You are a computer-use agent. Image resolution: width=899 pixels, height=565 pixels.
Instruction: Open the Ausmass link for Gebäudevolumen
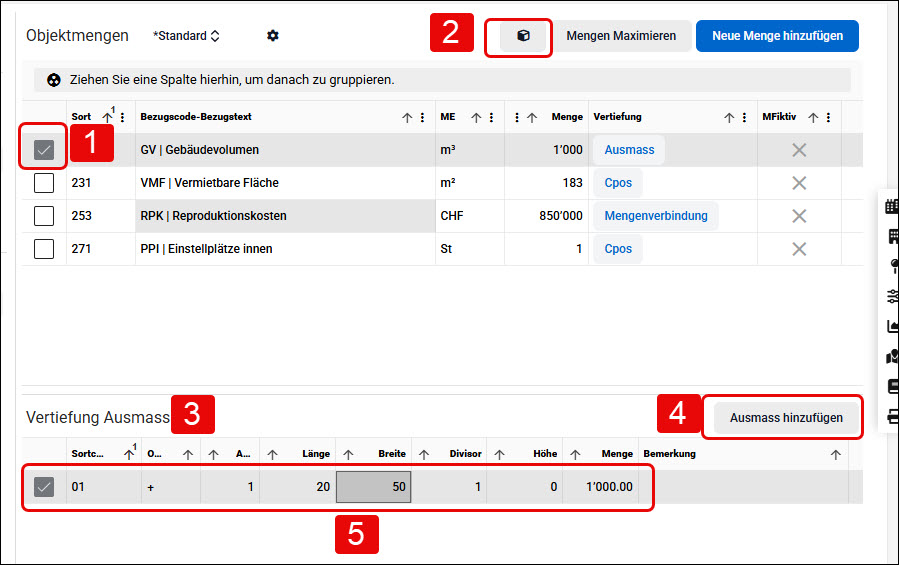[629, 150]
